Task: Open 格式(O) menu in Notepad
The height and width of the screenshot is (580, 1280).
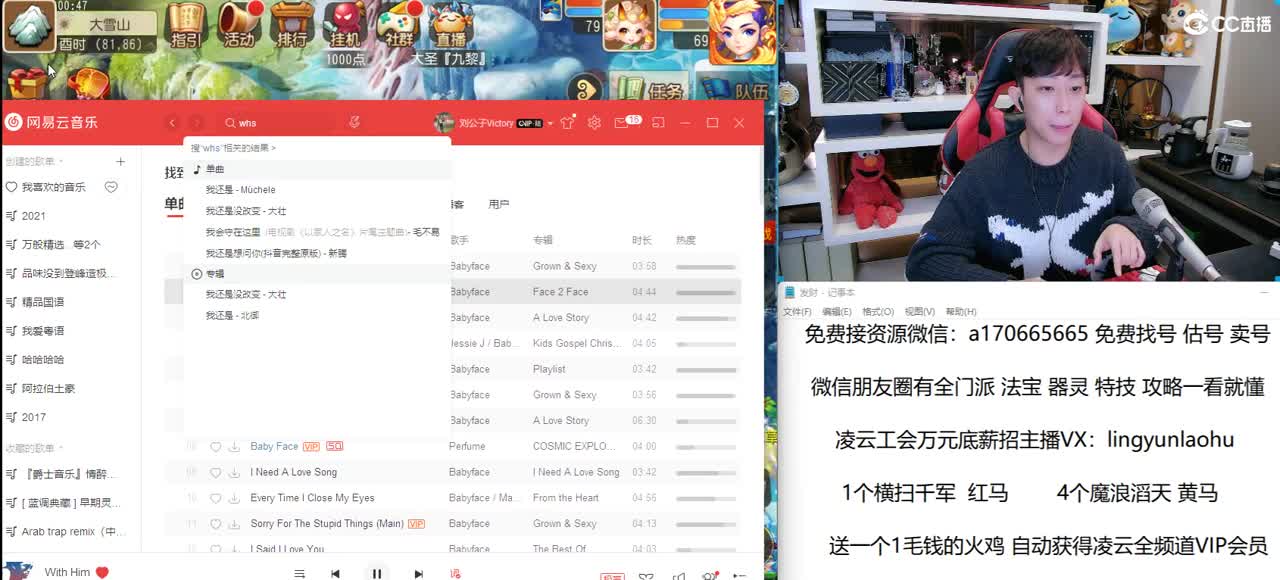Action: [x=878, y=312]
